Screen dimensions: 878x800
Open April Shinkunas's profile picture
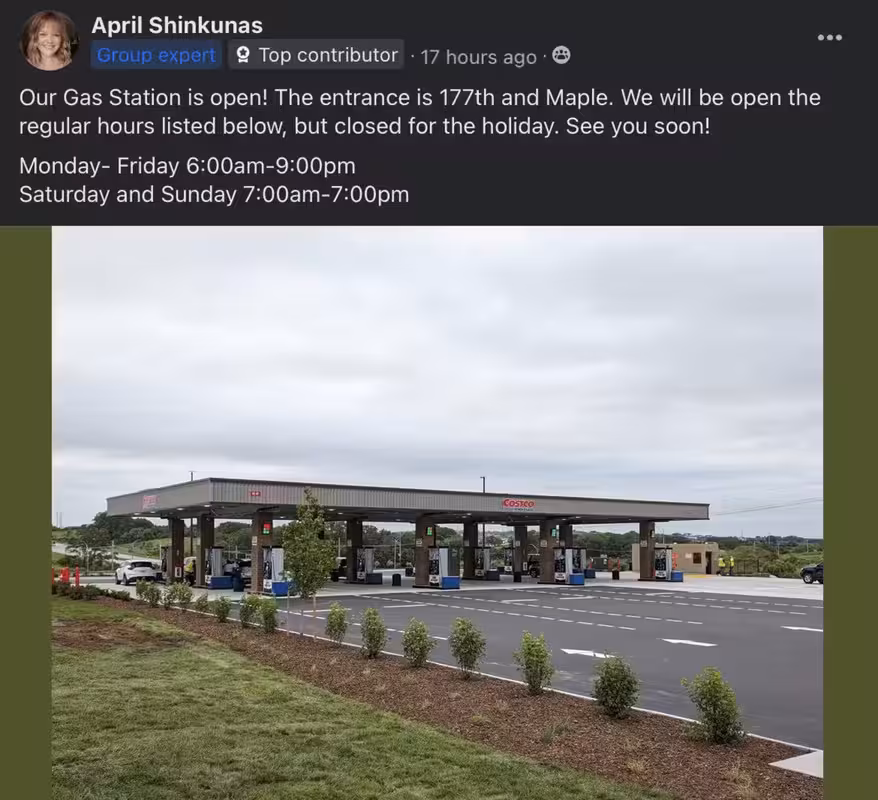pos(48,40)
